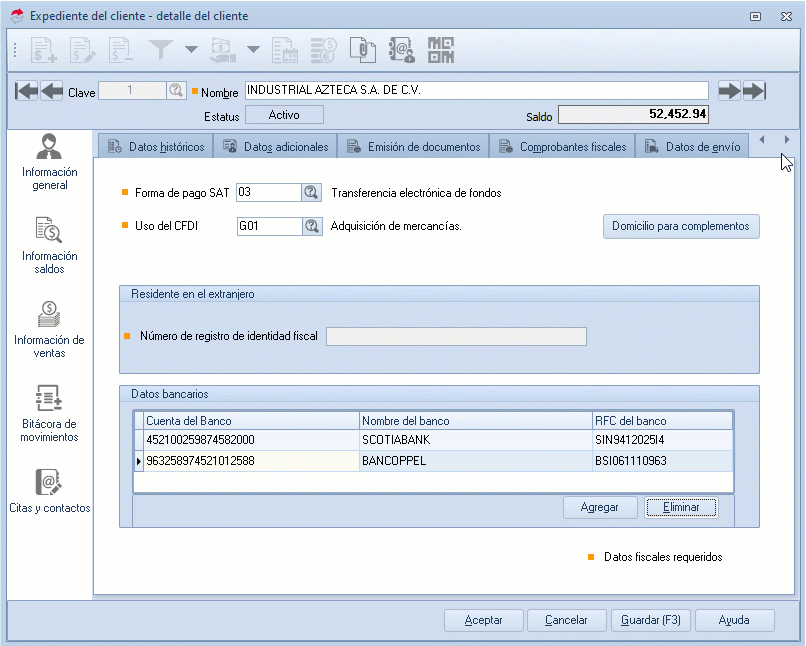
Task: Select account 963258974521012588 cell
Action: point(251,461)
